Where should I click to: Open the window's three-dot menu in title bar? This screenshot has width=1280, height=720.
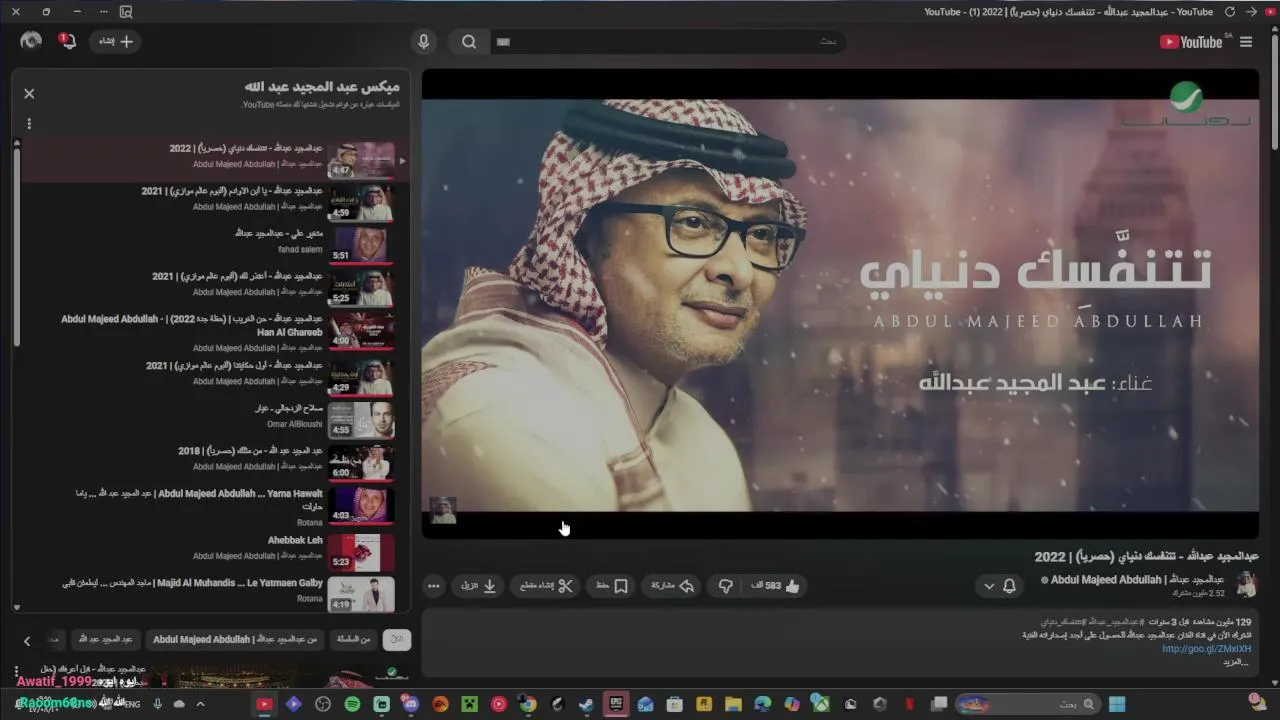pyautogui.click(x=102, y=12)
